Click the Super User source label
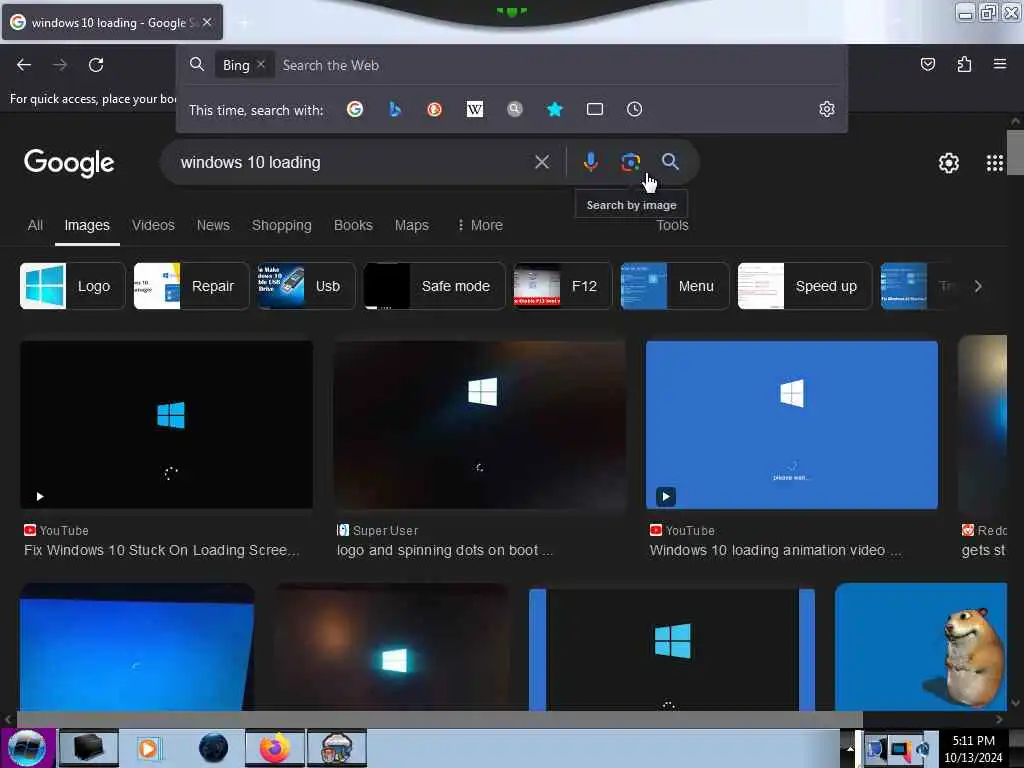This screenshot has height=768, width=1024. click(x=385, y=530)
